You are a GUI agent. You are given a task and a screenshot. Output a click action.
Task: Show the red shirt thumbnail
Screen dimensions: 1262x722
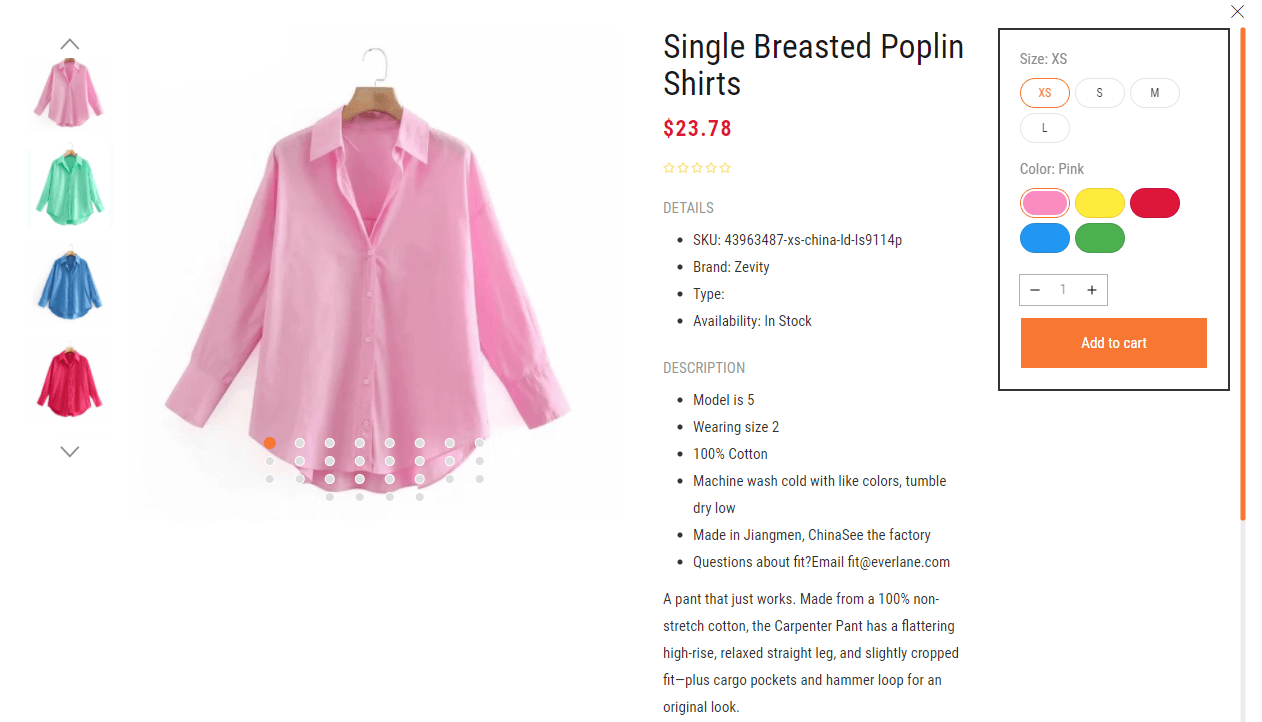click(x=69, y=380)
